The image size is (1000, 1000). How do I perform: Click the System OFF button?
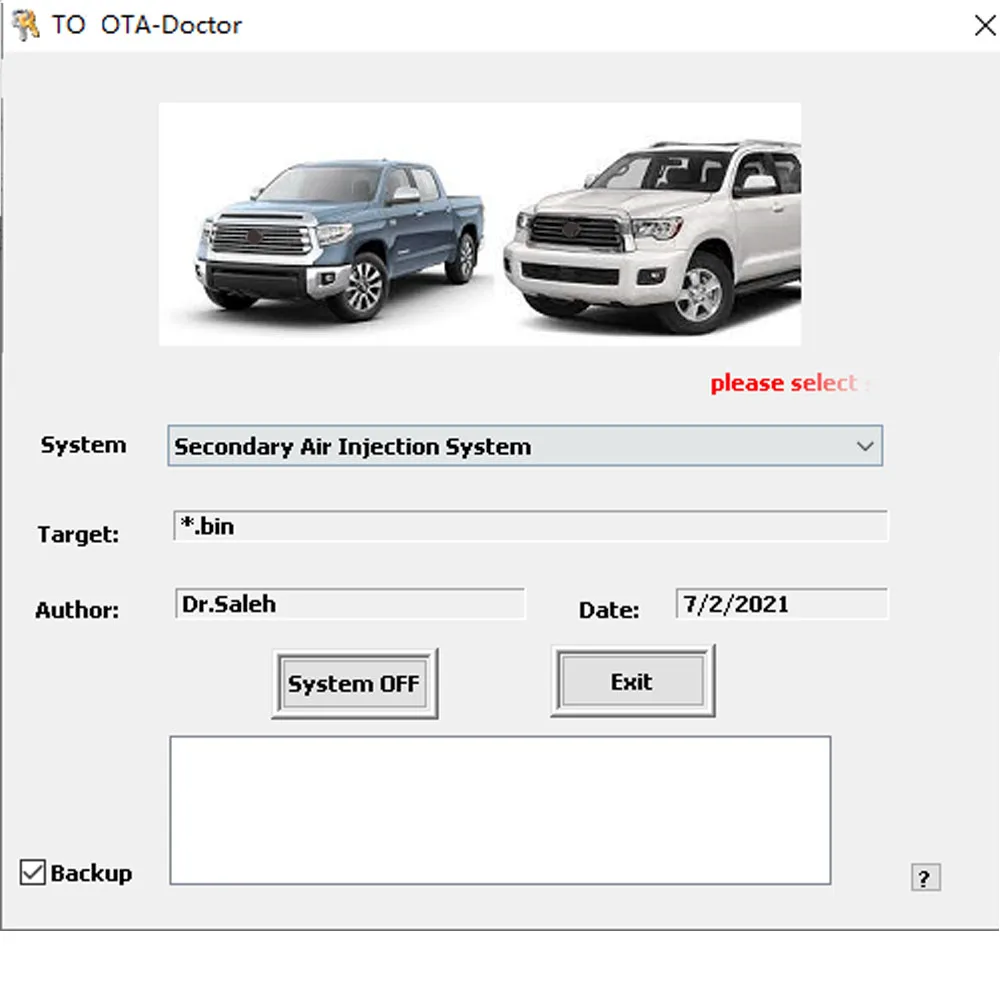click(x=355, y=684)
